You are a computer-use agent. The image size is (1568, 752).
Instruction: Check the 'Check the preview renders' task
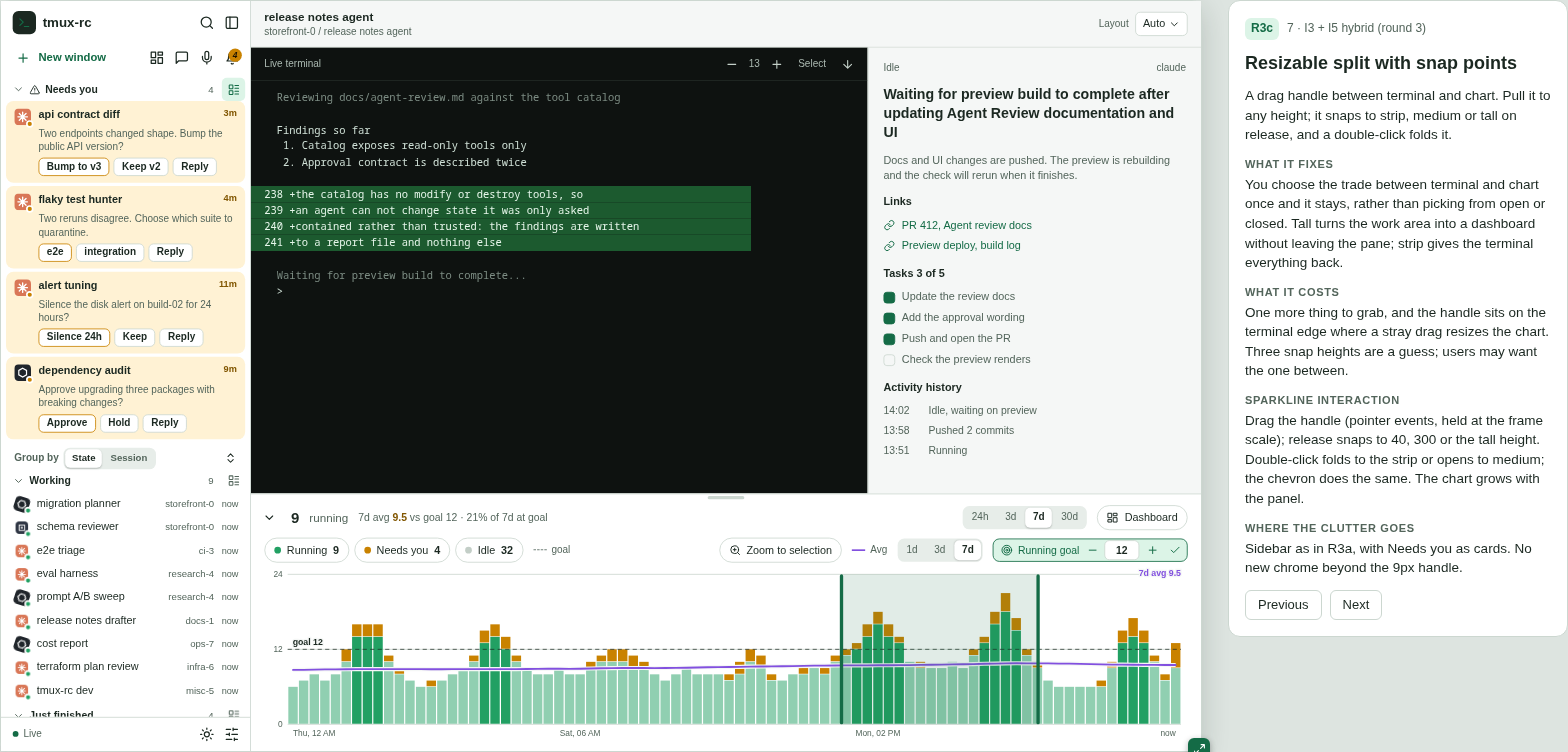[x=889, y=360]
